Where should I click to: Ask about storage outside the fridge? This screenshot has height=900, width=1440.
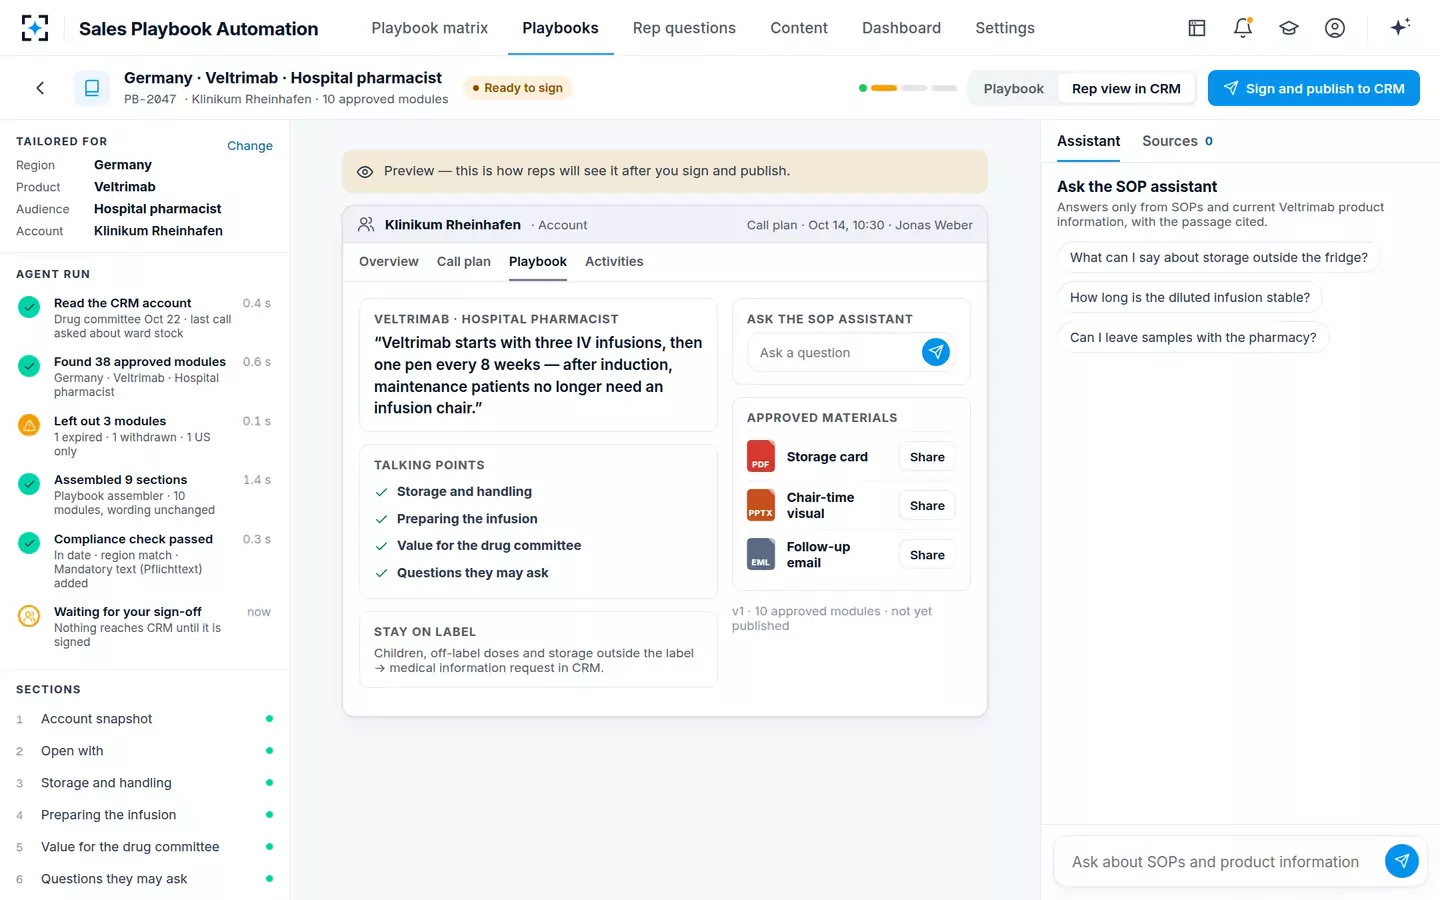pyautogui.click(x=1219, y=257)
